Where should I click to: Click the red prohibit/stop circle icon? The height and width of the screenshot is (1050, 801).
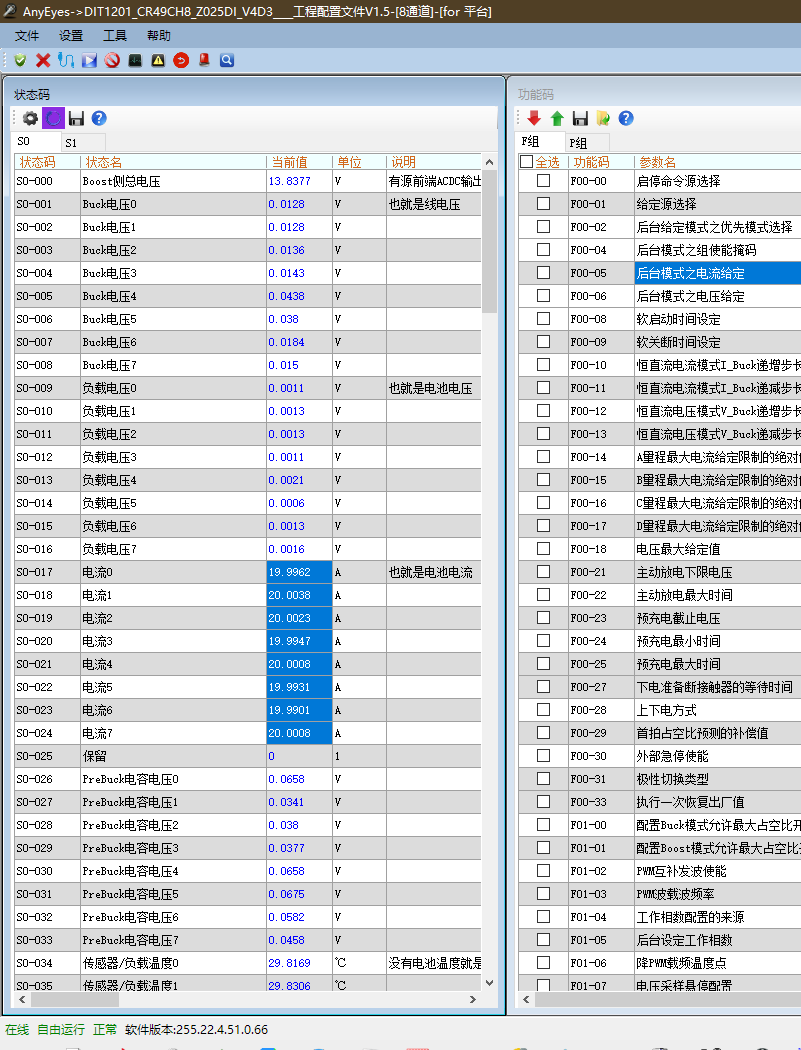coord(112,60)
